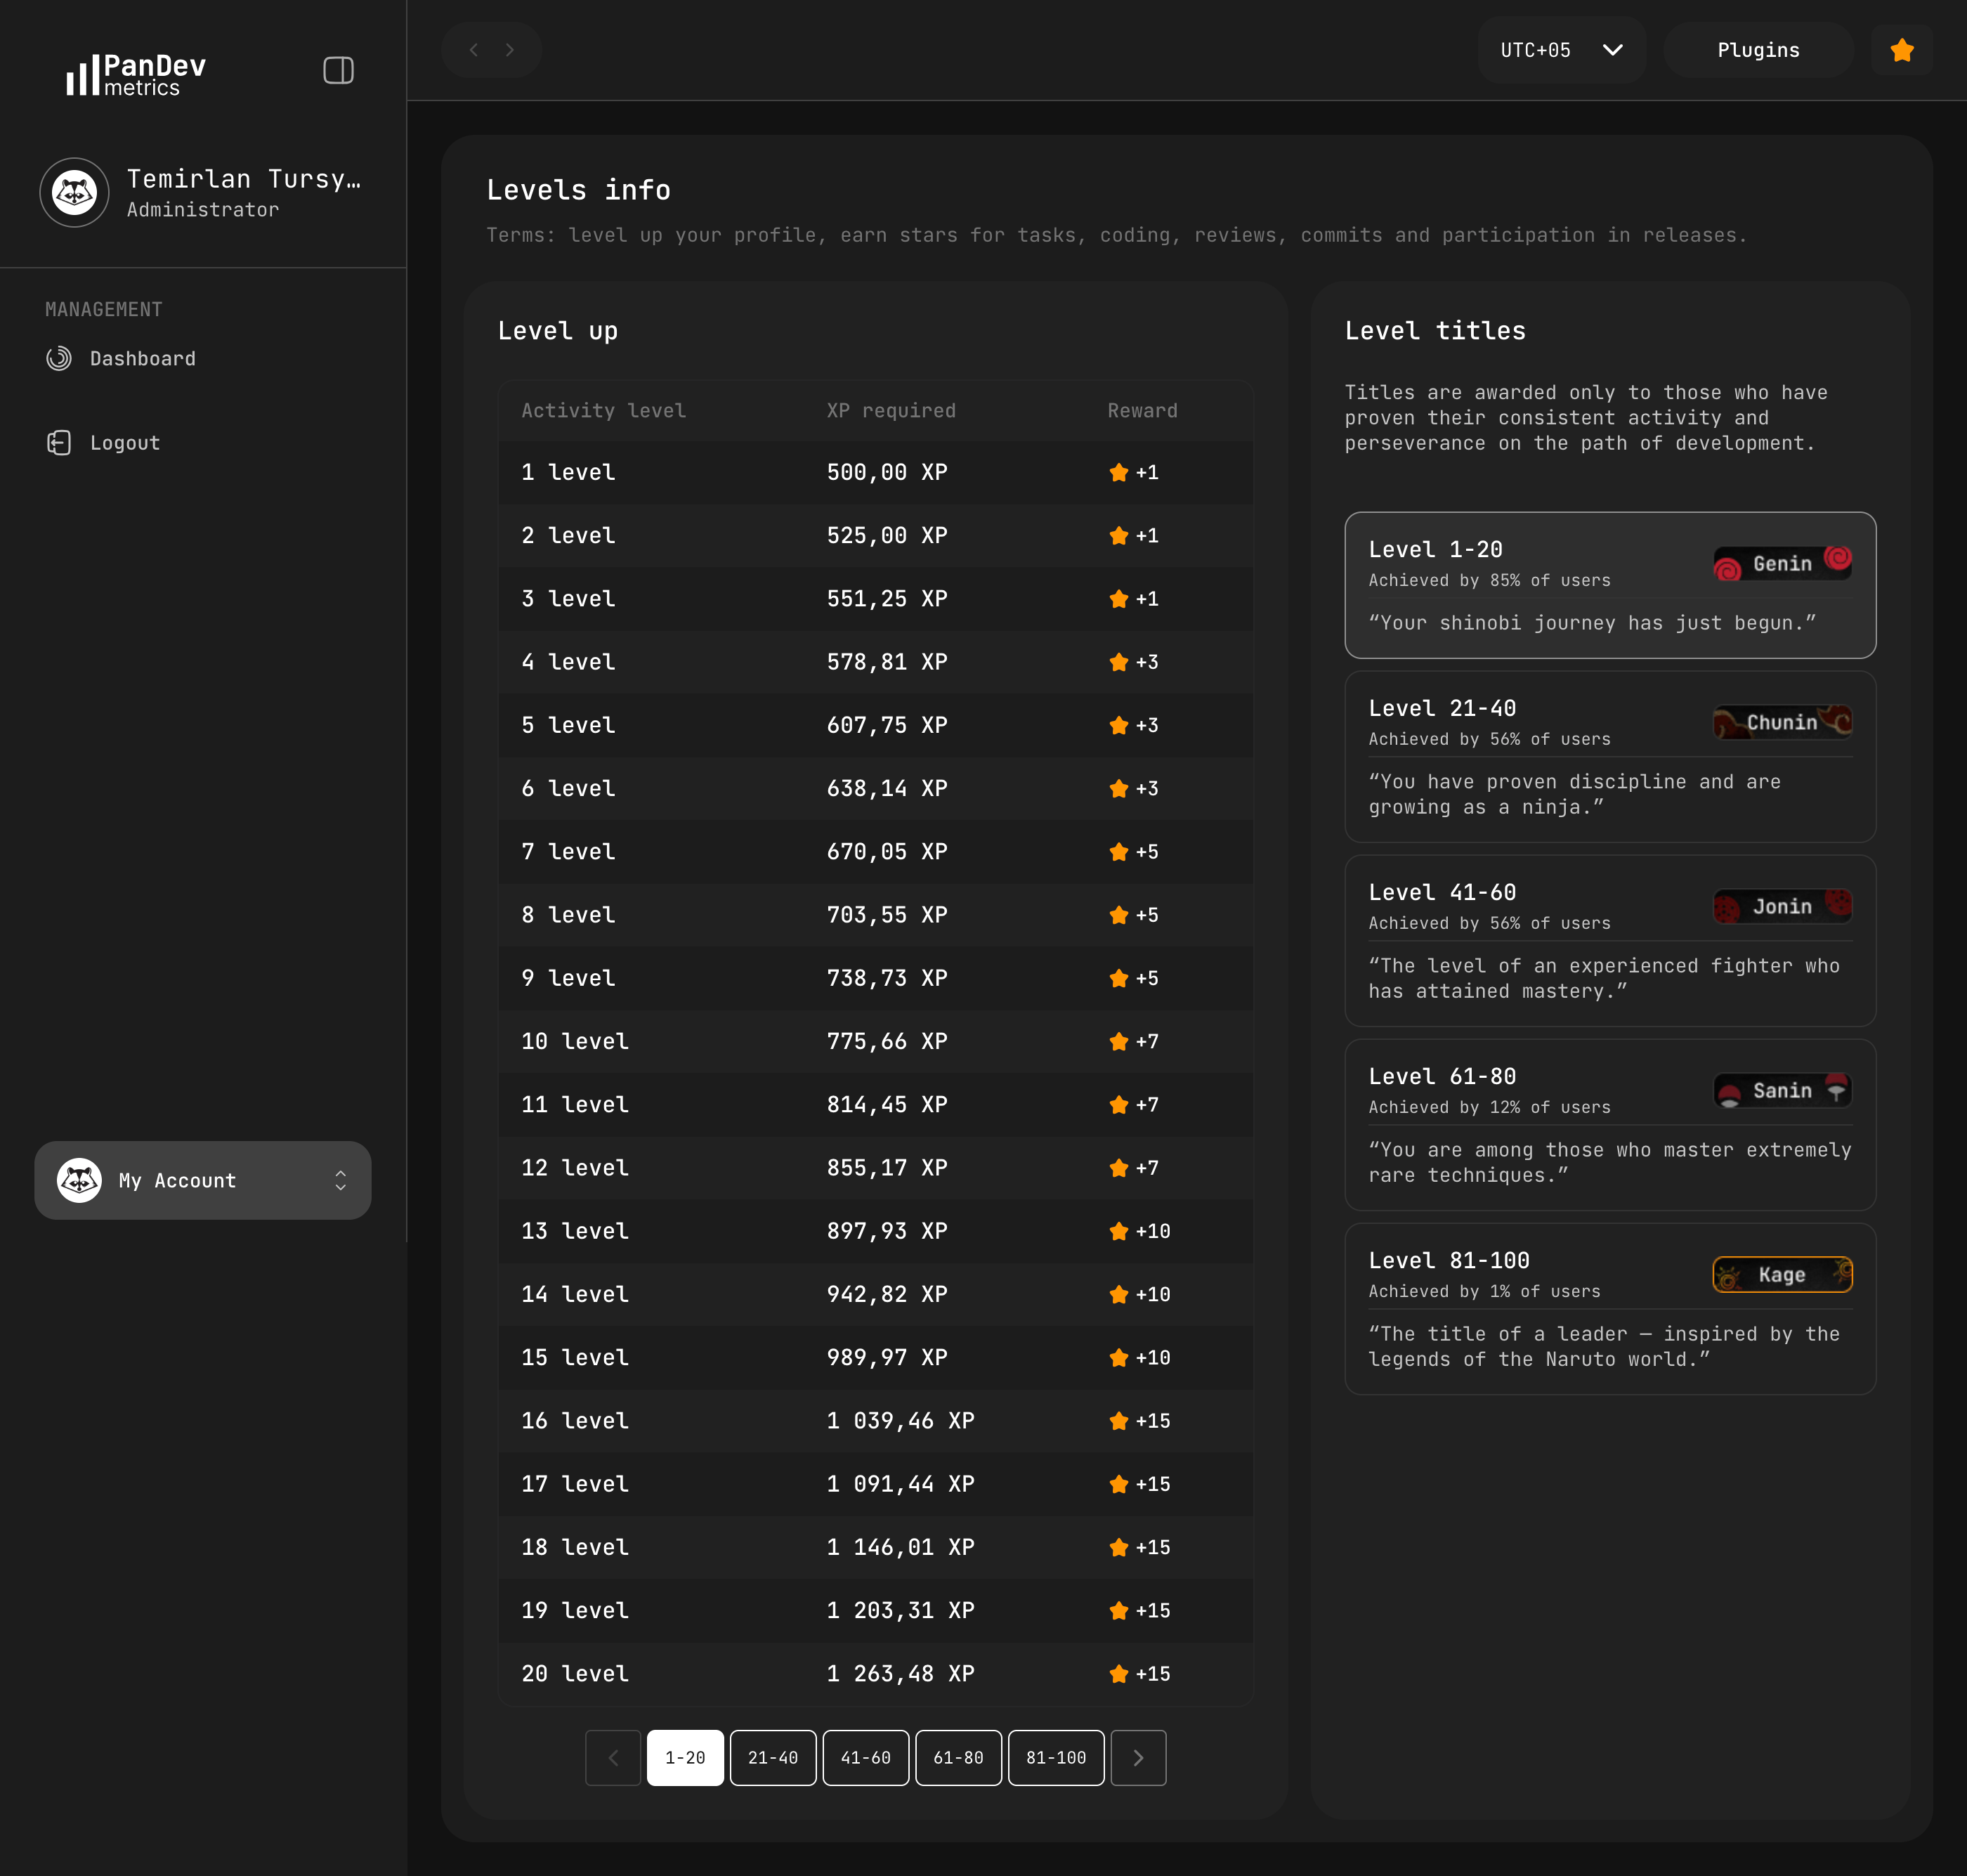Select the Level 21-40 Chunin card

pos(1609,757)
